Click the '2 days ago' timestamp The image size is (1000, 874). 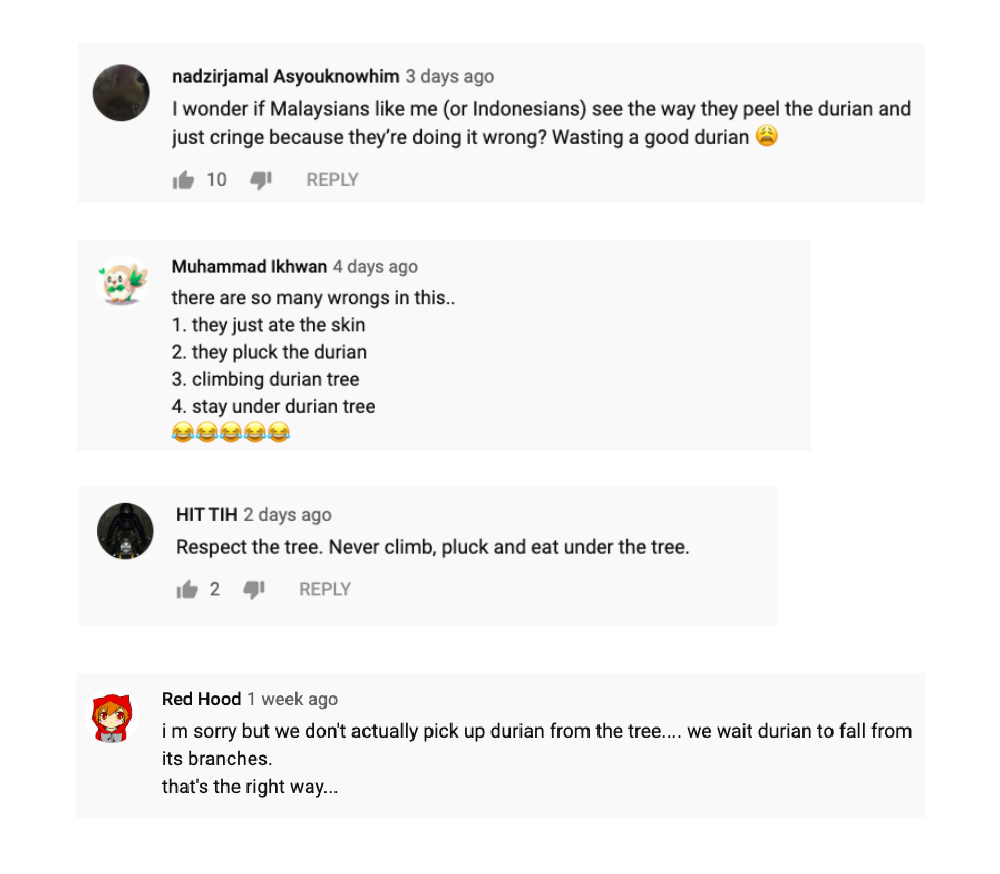pyautogui.click(x=287, y=515)
